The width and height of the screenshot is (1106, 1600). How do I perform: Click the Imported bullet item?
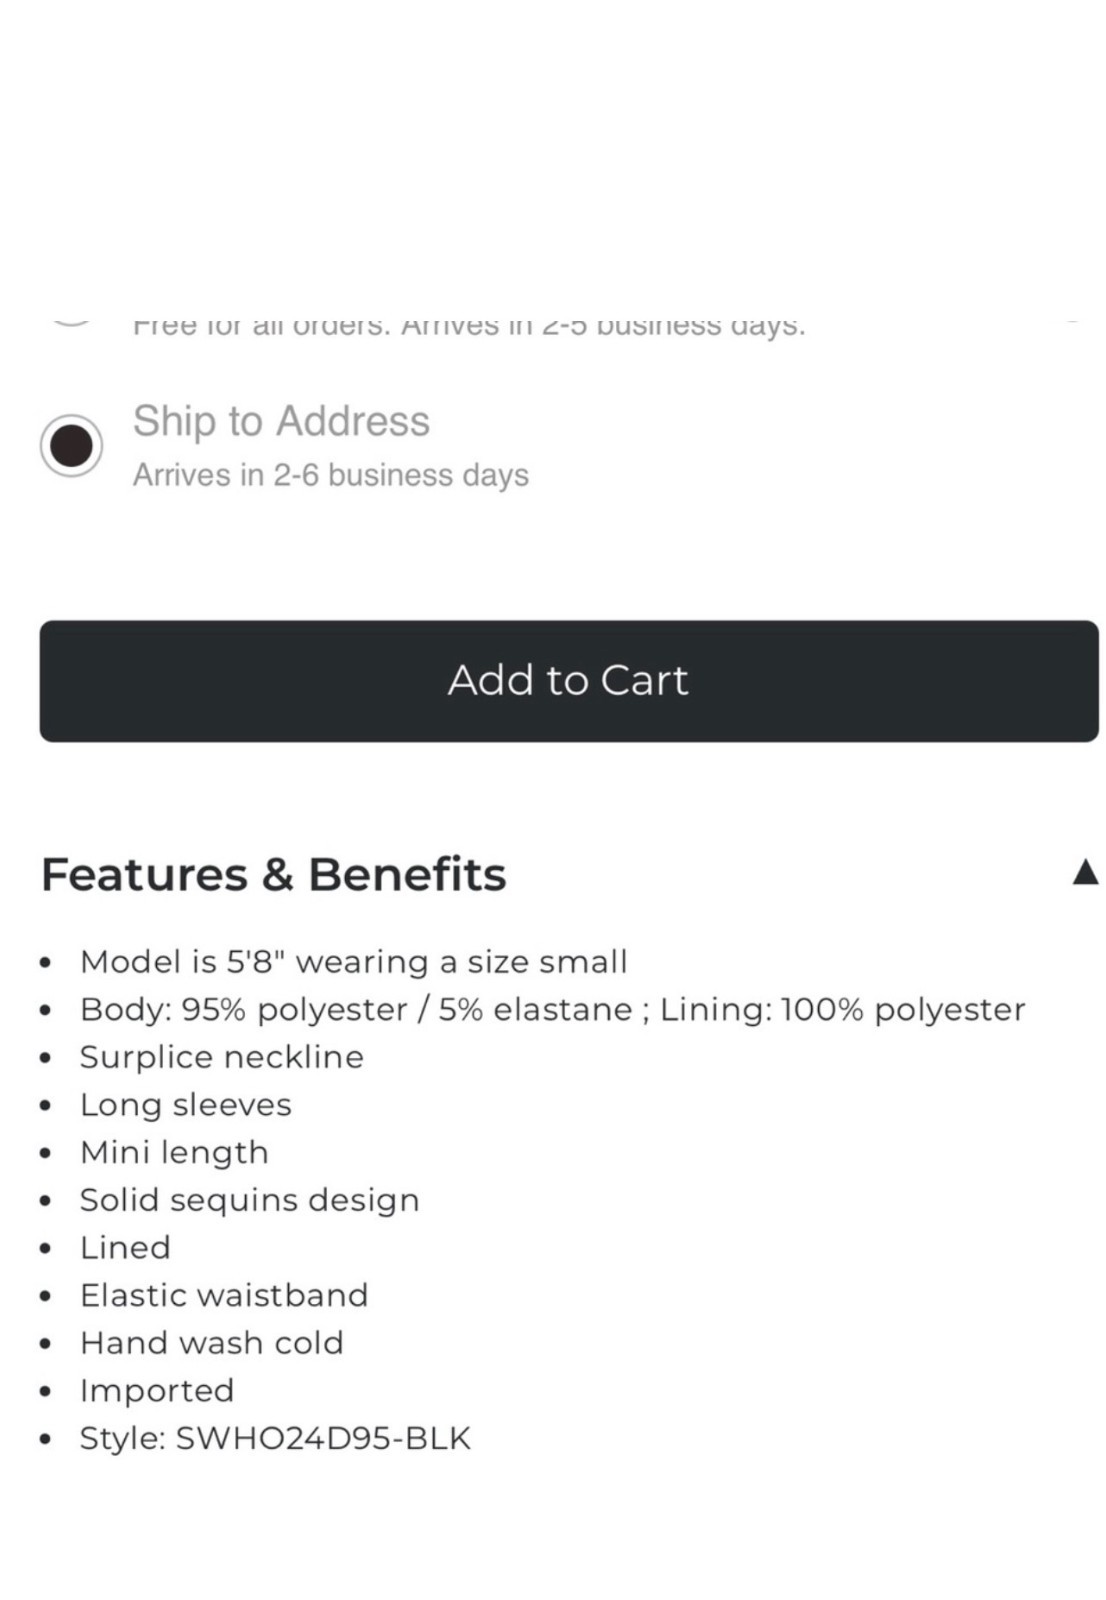157,1391
